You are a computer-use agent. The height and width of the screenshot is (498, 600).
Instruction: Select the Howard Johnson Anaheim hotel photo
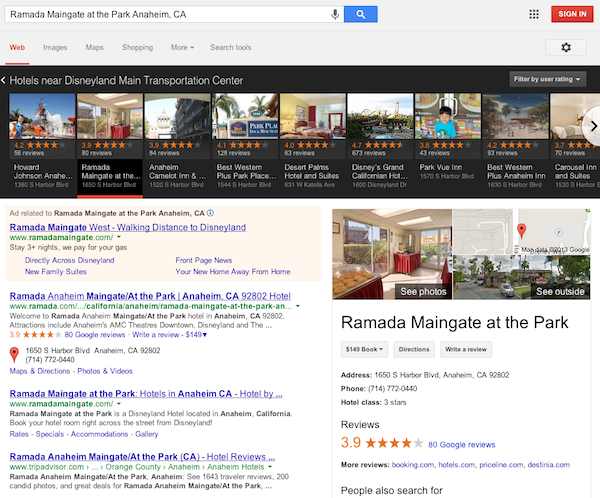tap(42, 116)
